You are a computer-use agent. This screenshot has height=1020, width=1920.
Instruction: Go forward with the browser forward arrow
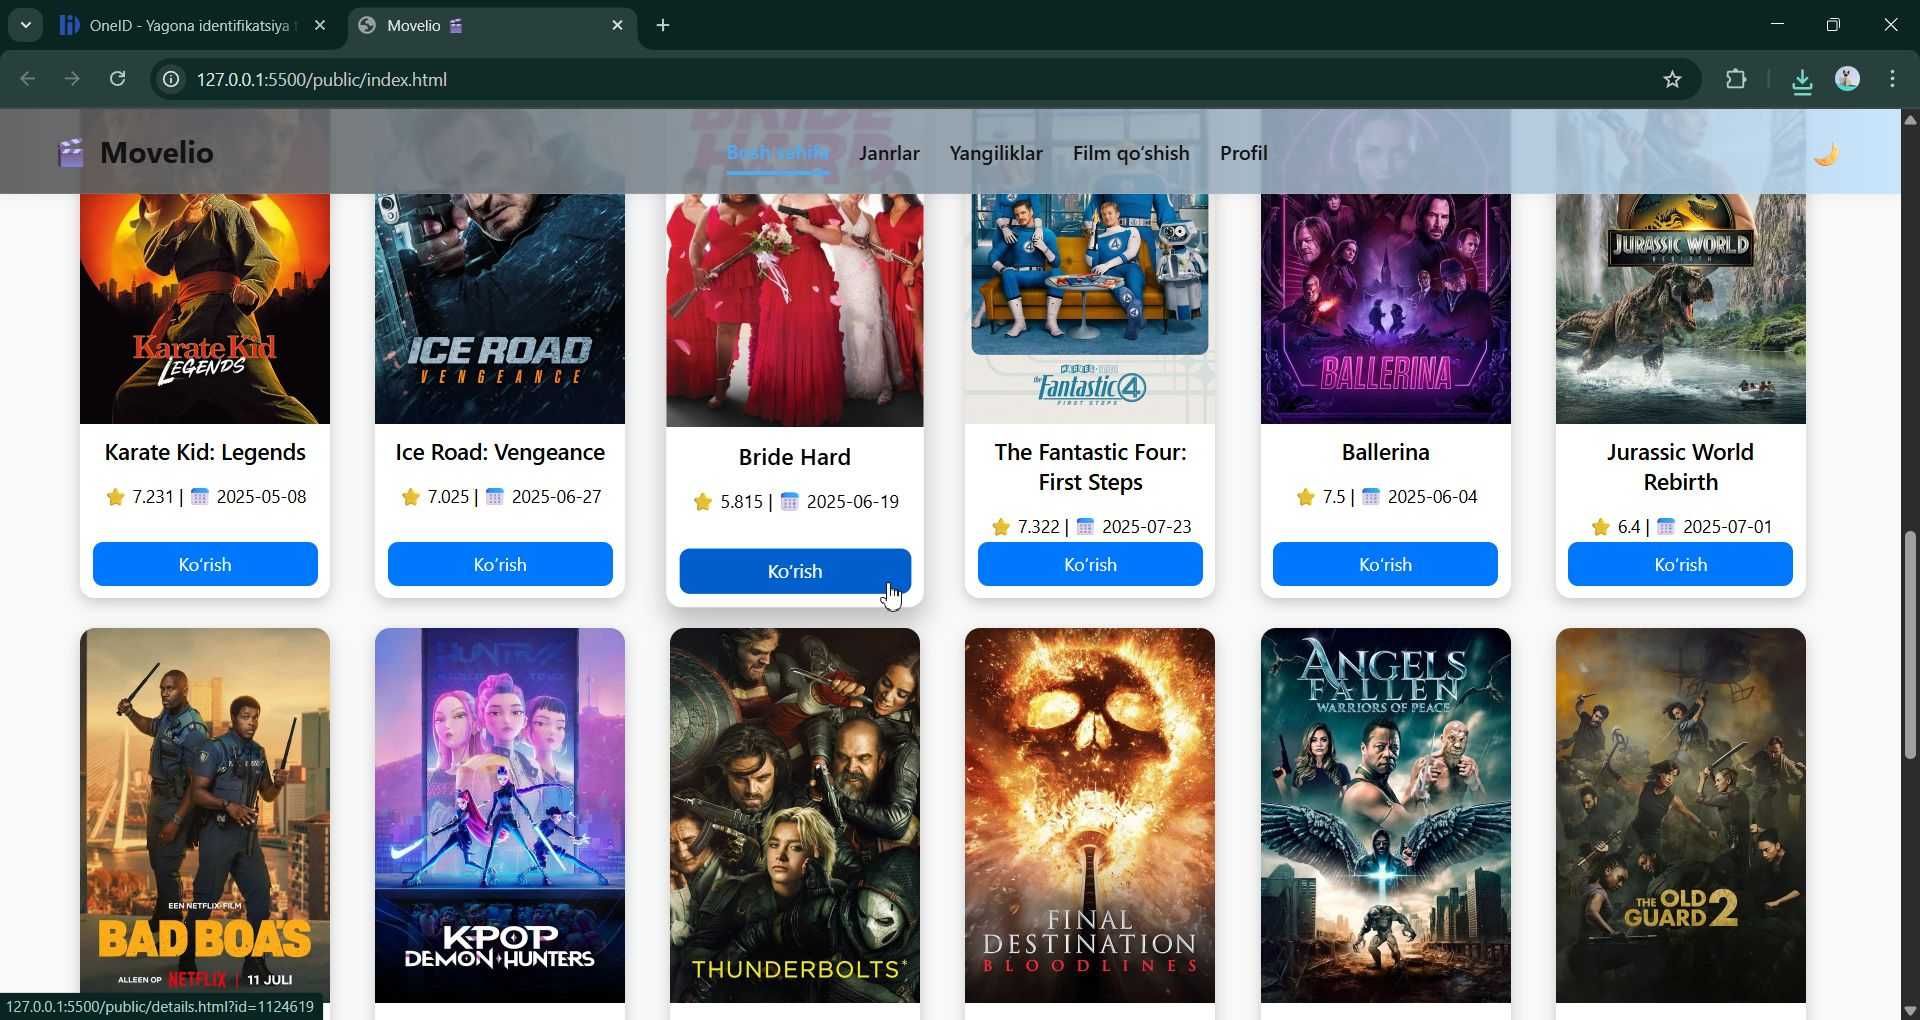[72, 79]
